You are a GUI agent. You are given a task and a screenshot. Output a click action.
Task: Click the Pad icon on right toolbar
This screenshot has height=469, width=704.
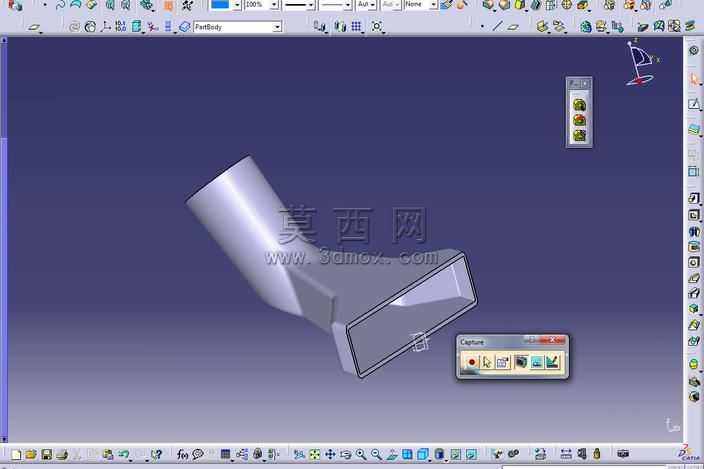pyautogui.click(x=694, y=198)
